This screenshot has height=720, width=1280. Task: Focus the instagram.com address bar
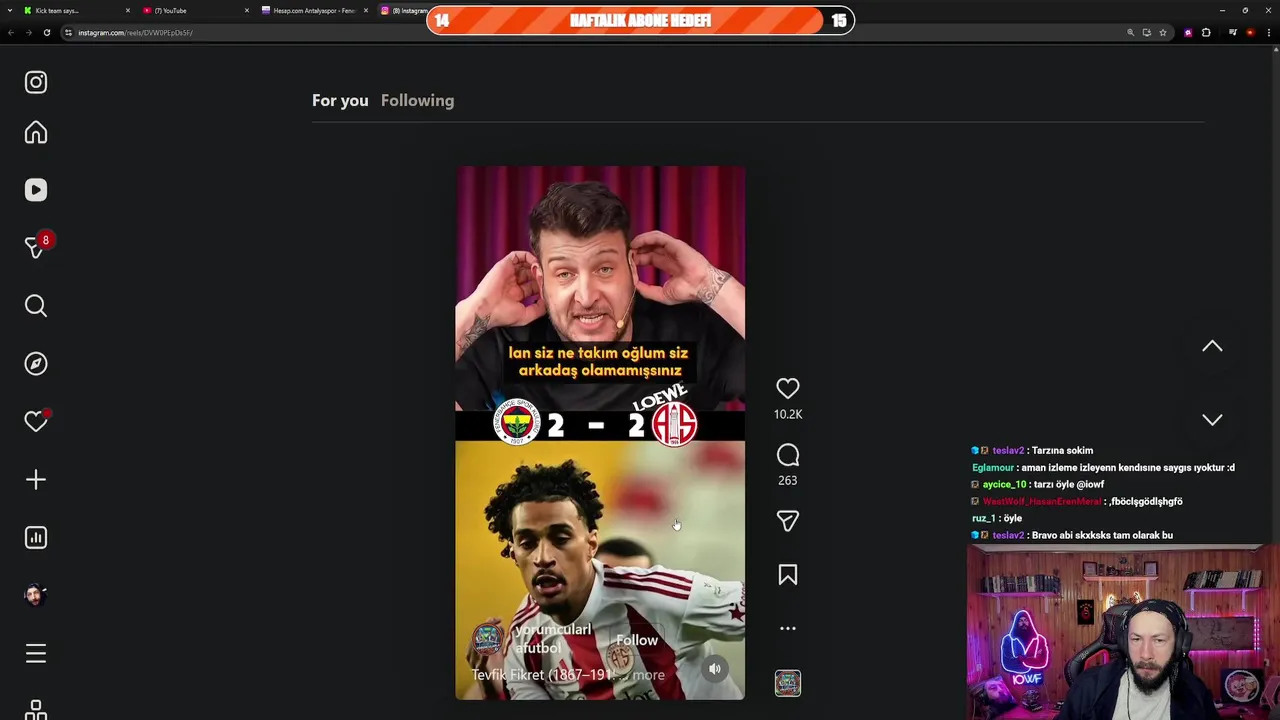point(600,32)
